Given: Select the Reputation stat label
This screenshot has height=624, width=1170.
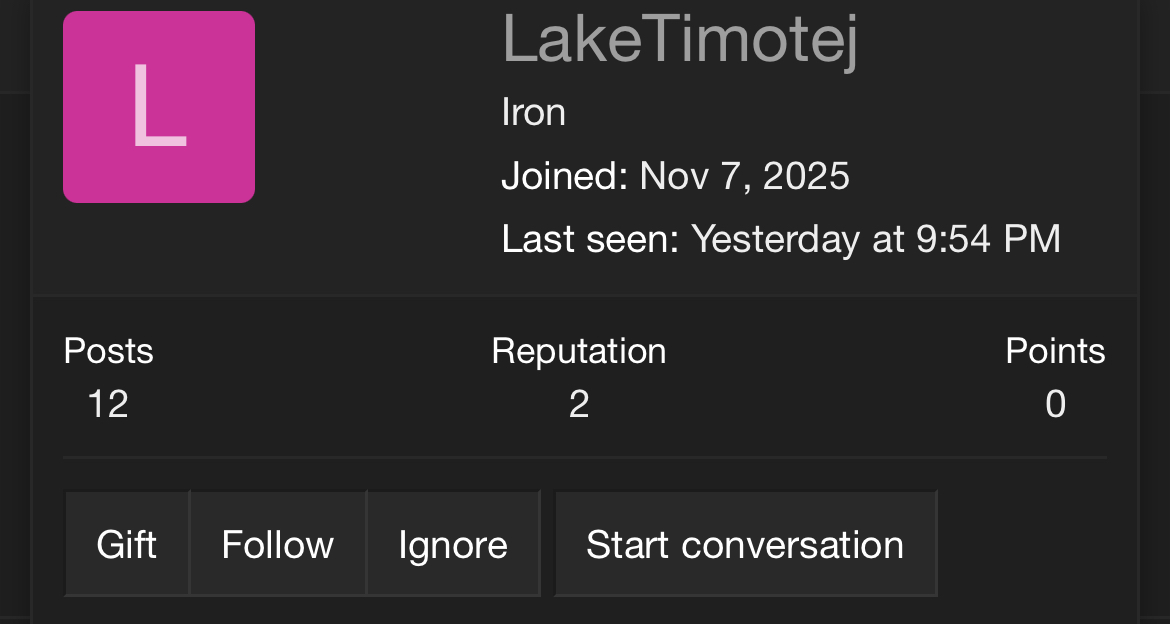Looking at the screenshot, I should click(x=579, y=351).
